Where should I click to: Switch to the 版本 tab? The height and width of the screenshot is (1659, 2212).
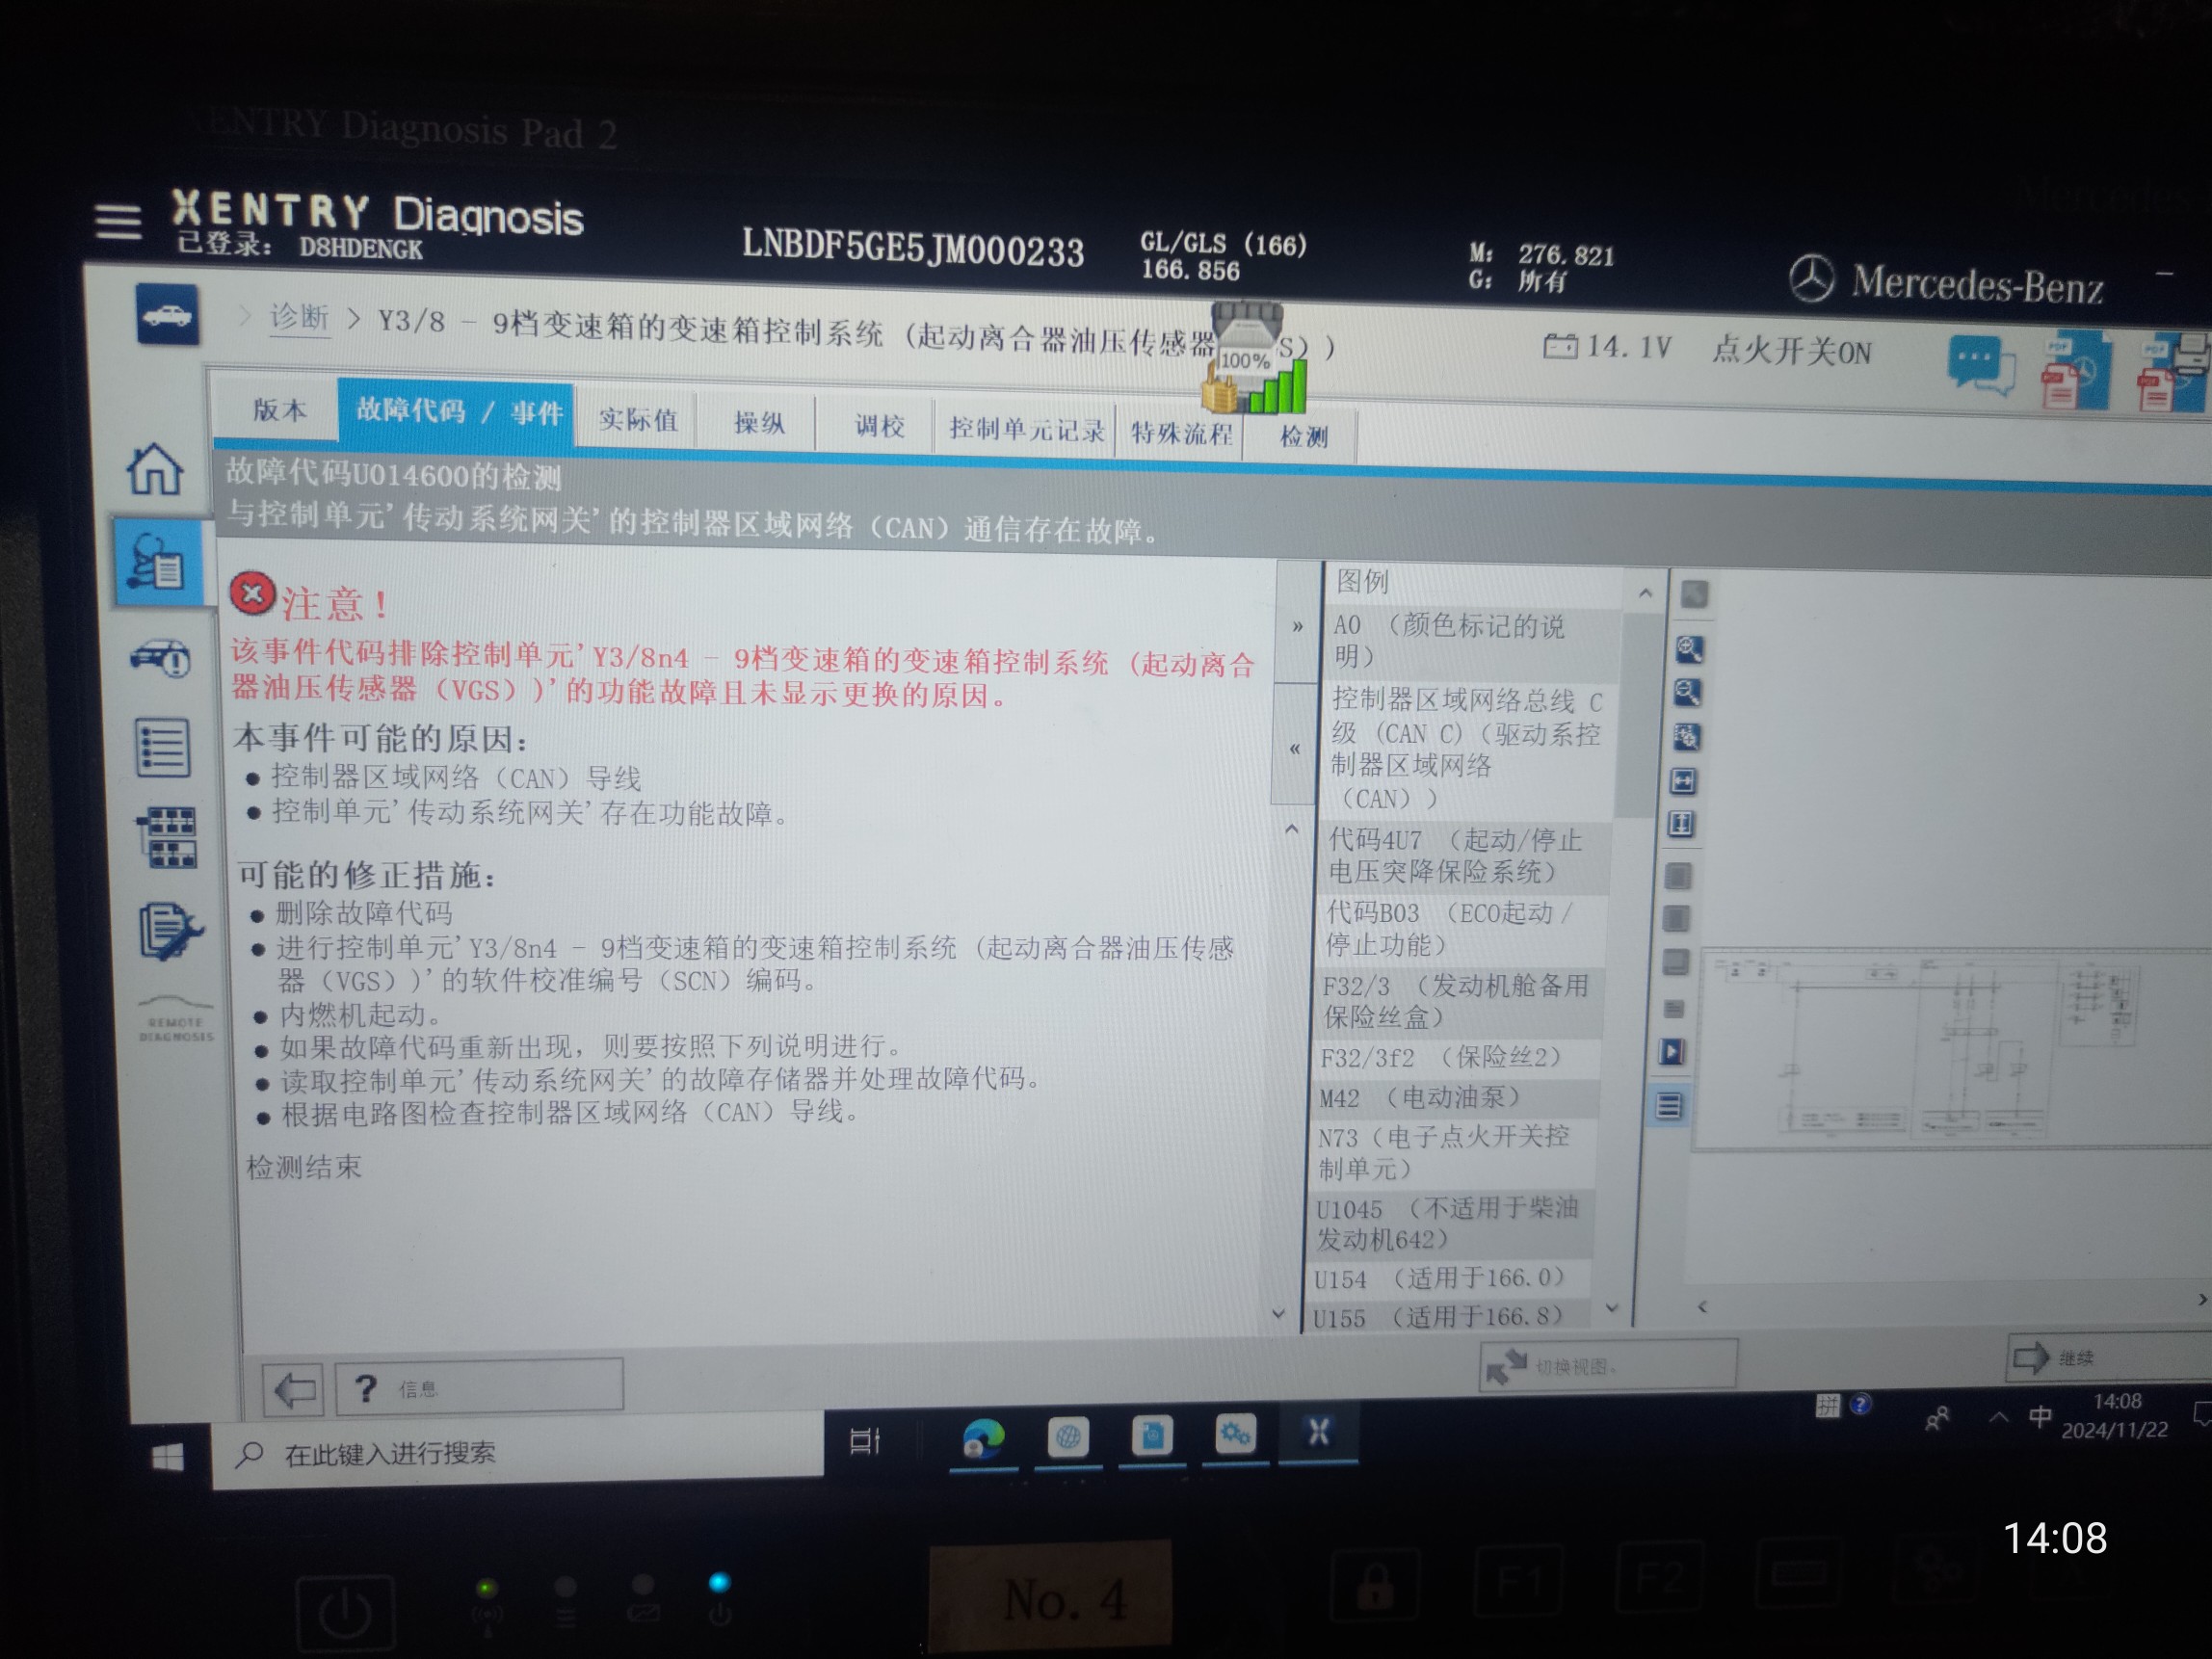279,410
